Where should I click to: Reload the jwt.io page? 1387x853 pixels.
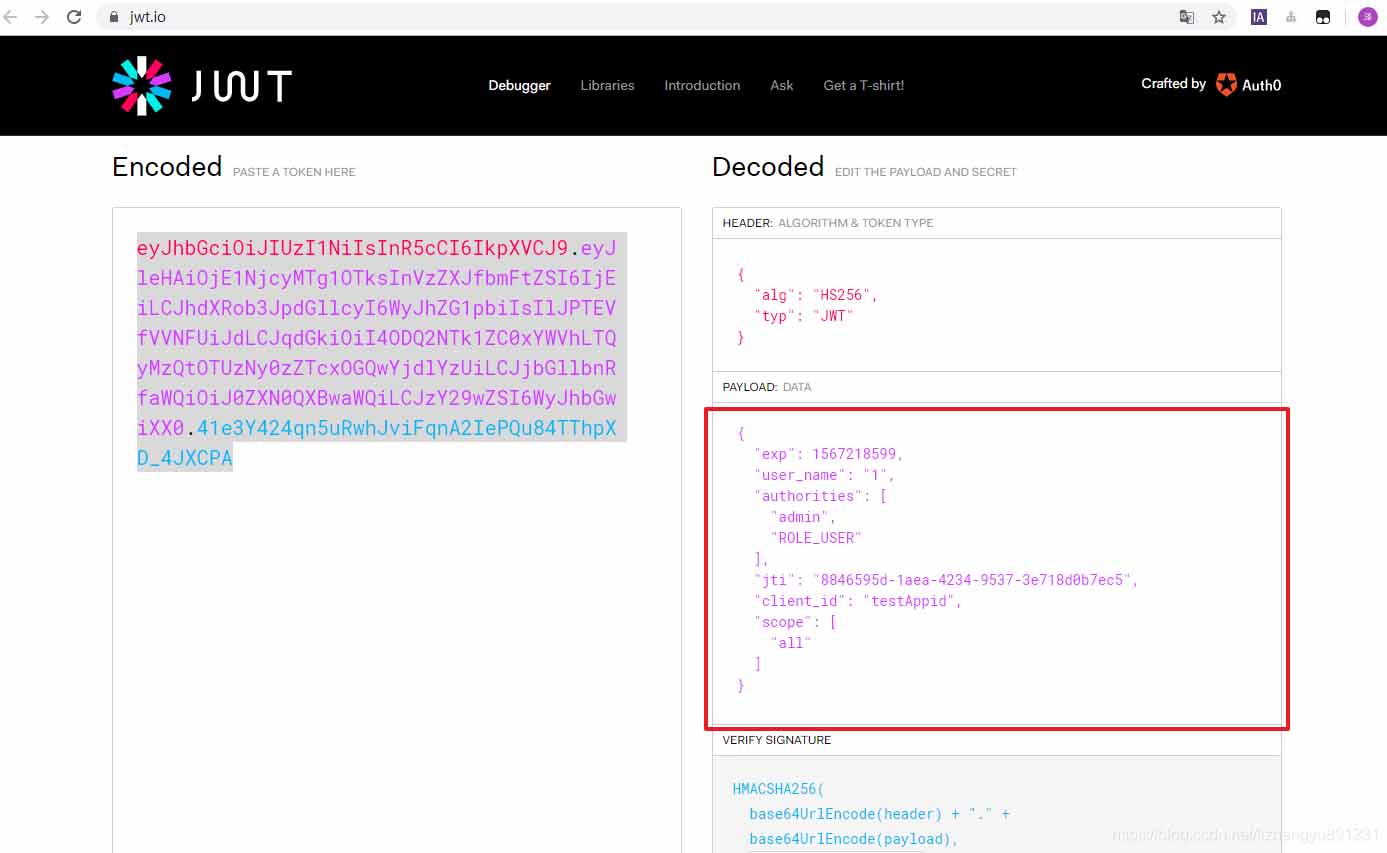(74, 17)
